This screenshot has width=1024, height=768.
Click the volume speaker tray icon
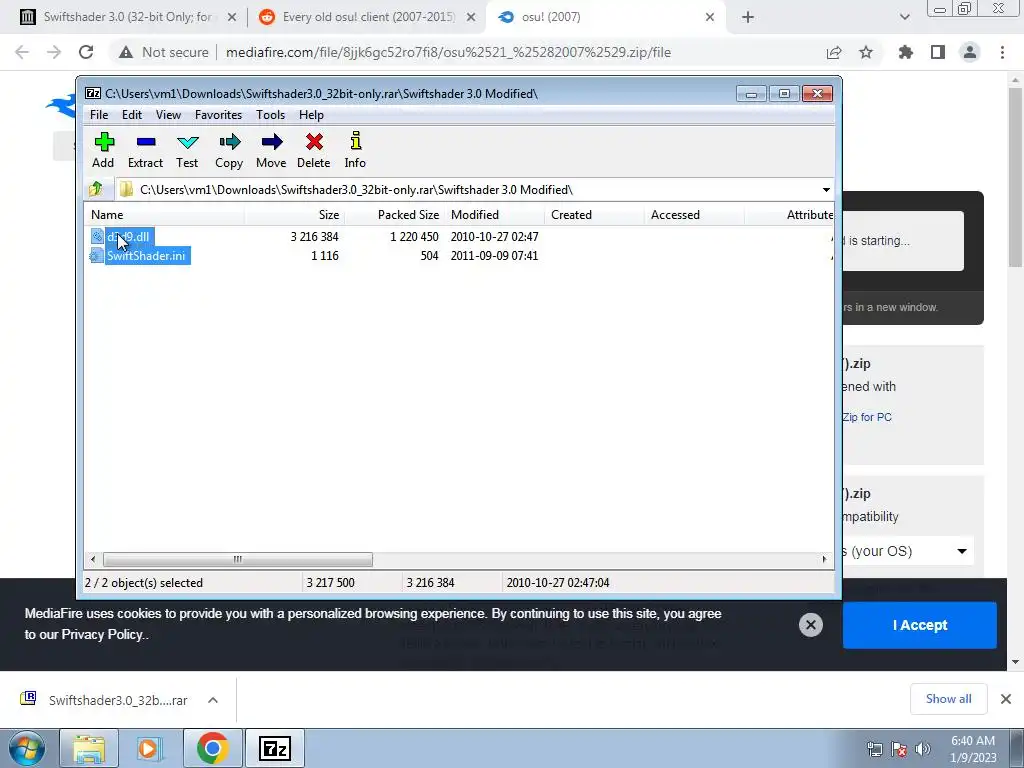(x=922, y=749)
